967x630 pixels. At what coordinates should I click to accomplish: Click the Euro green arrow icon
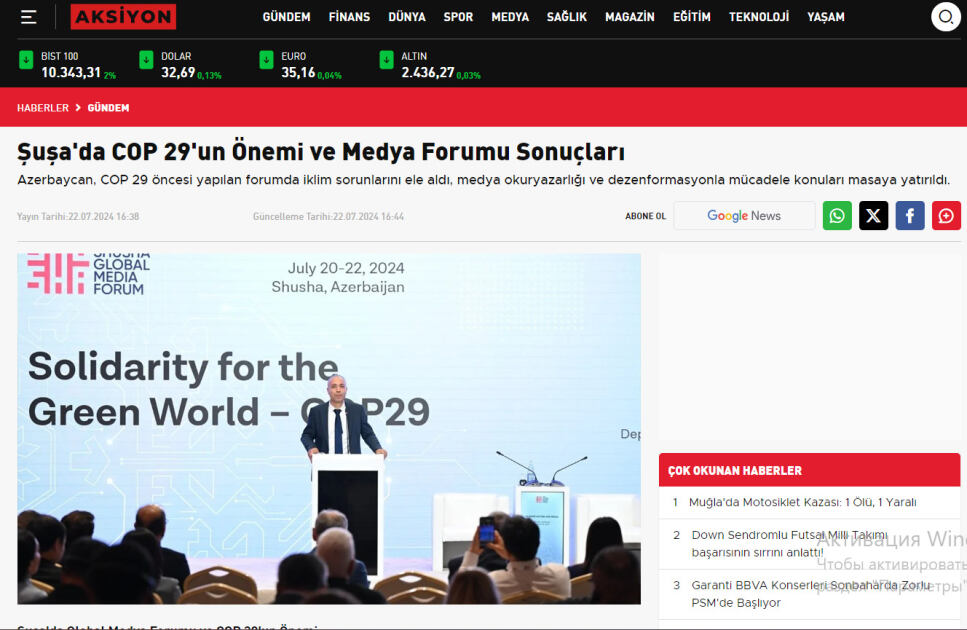click(x=266, y=60)
